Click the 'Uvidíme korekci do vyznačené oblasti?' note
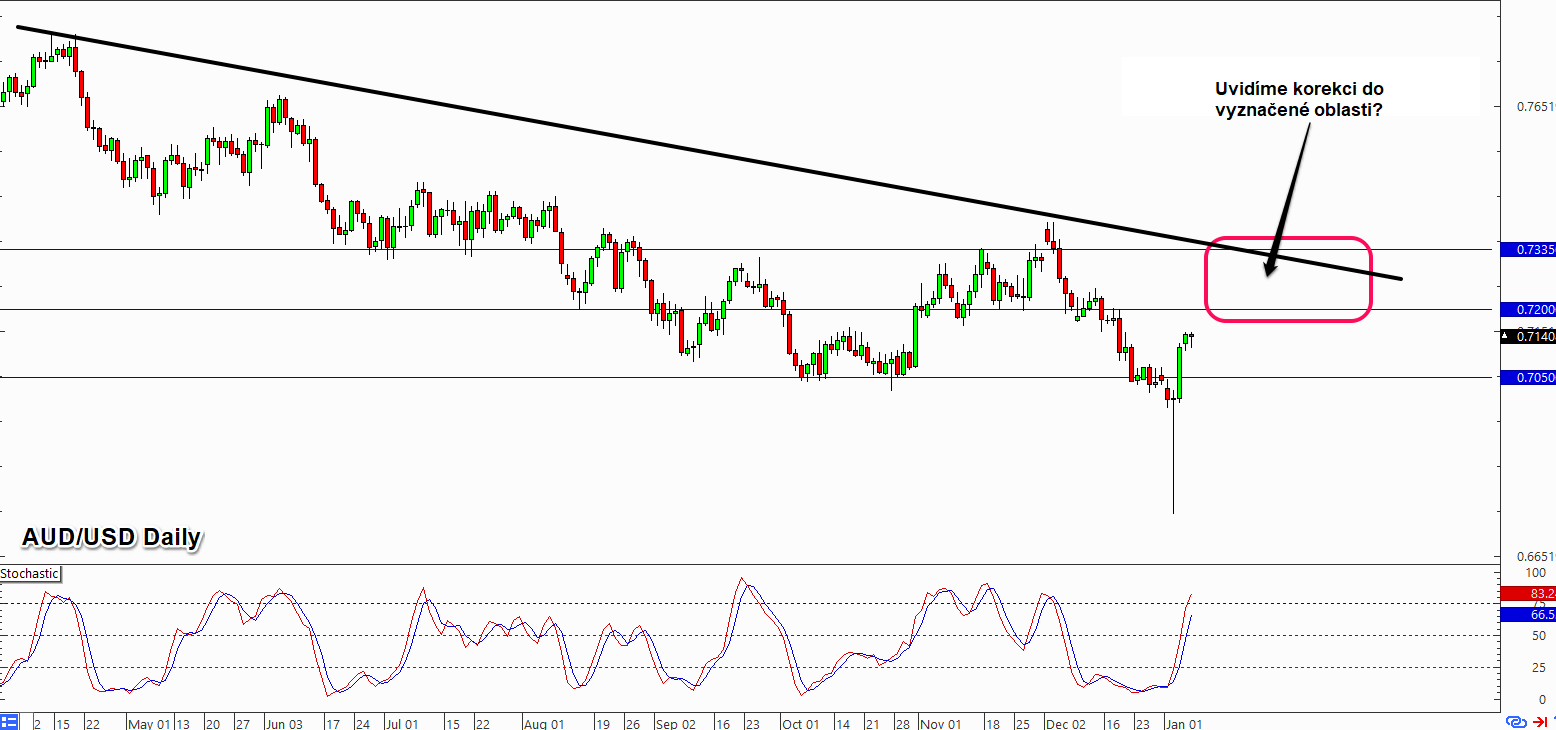This screenshot has height=730, width=1556. [x=1299, y=99]
